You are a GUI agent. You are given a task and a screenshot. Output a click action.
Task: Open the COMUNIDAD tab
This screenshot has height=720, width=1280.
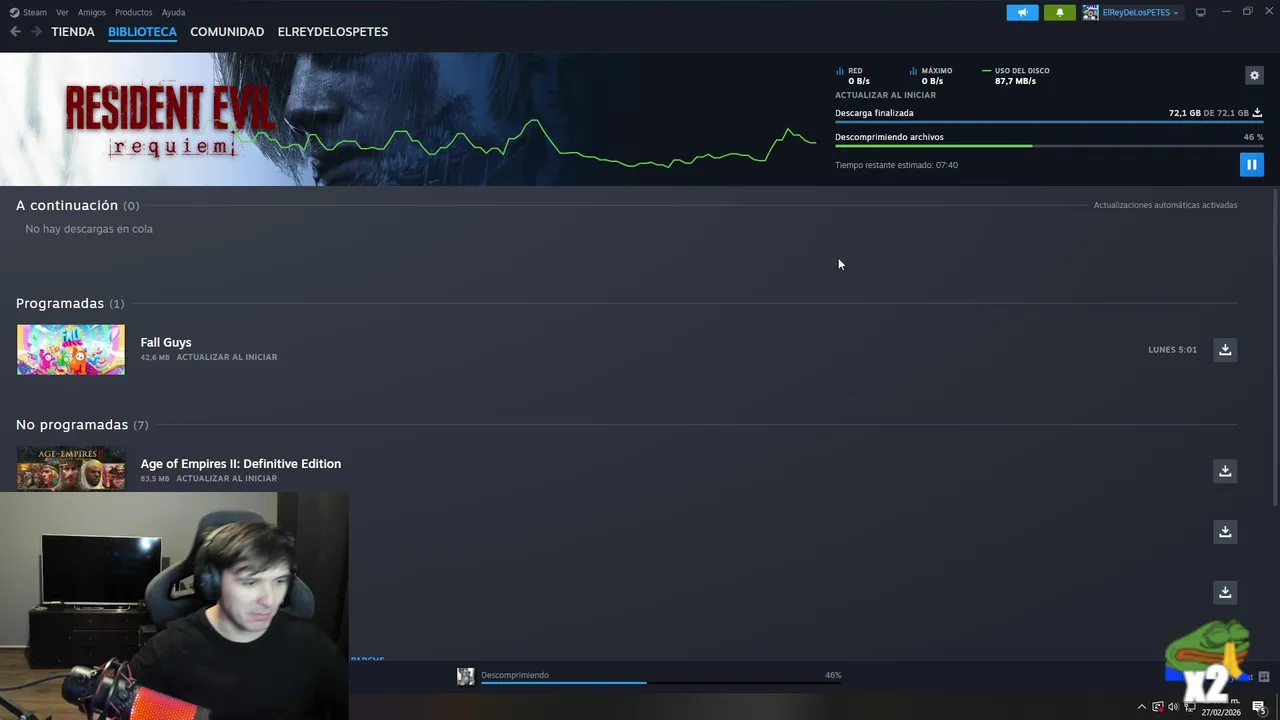coord(227,32)
